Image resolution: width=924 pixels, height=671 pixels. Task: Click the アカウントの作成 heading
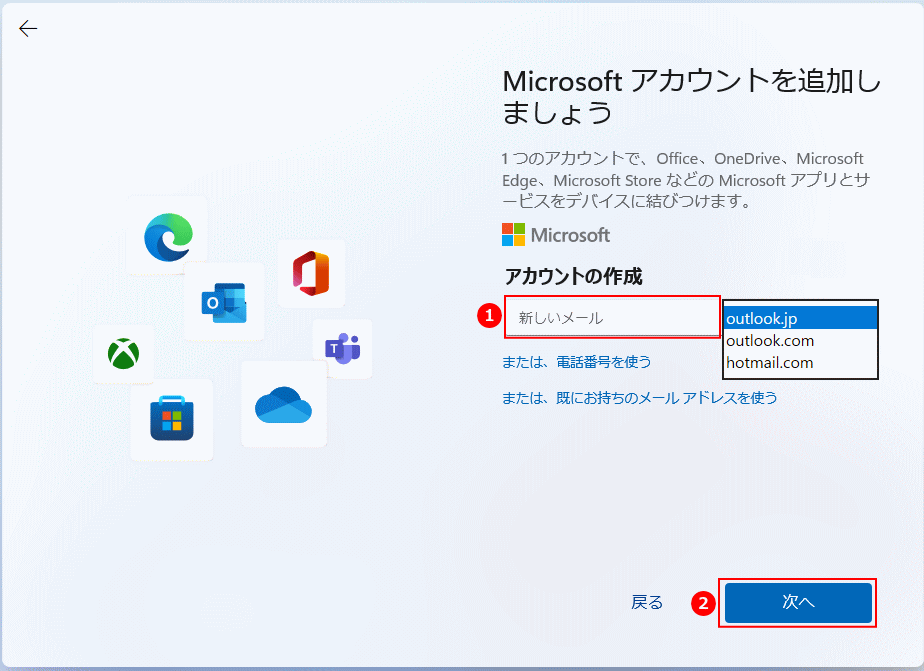tap(572, 277)
